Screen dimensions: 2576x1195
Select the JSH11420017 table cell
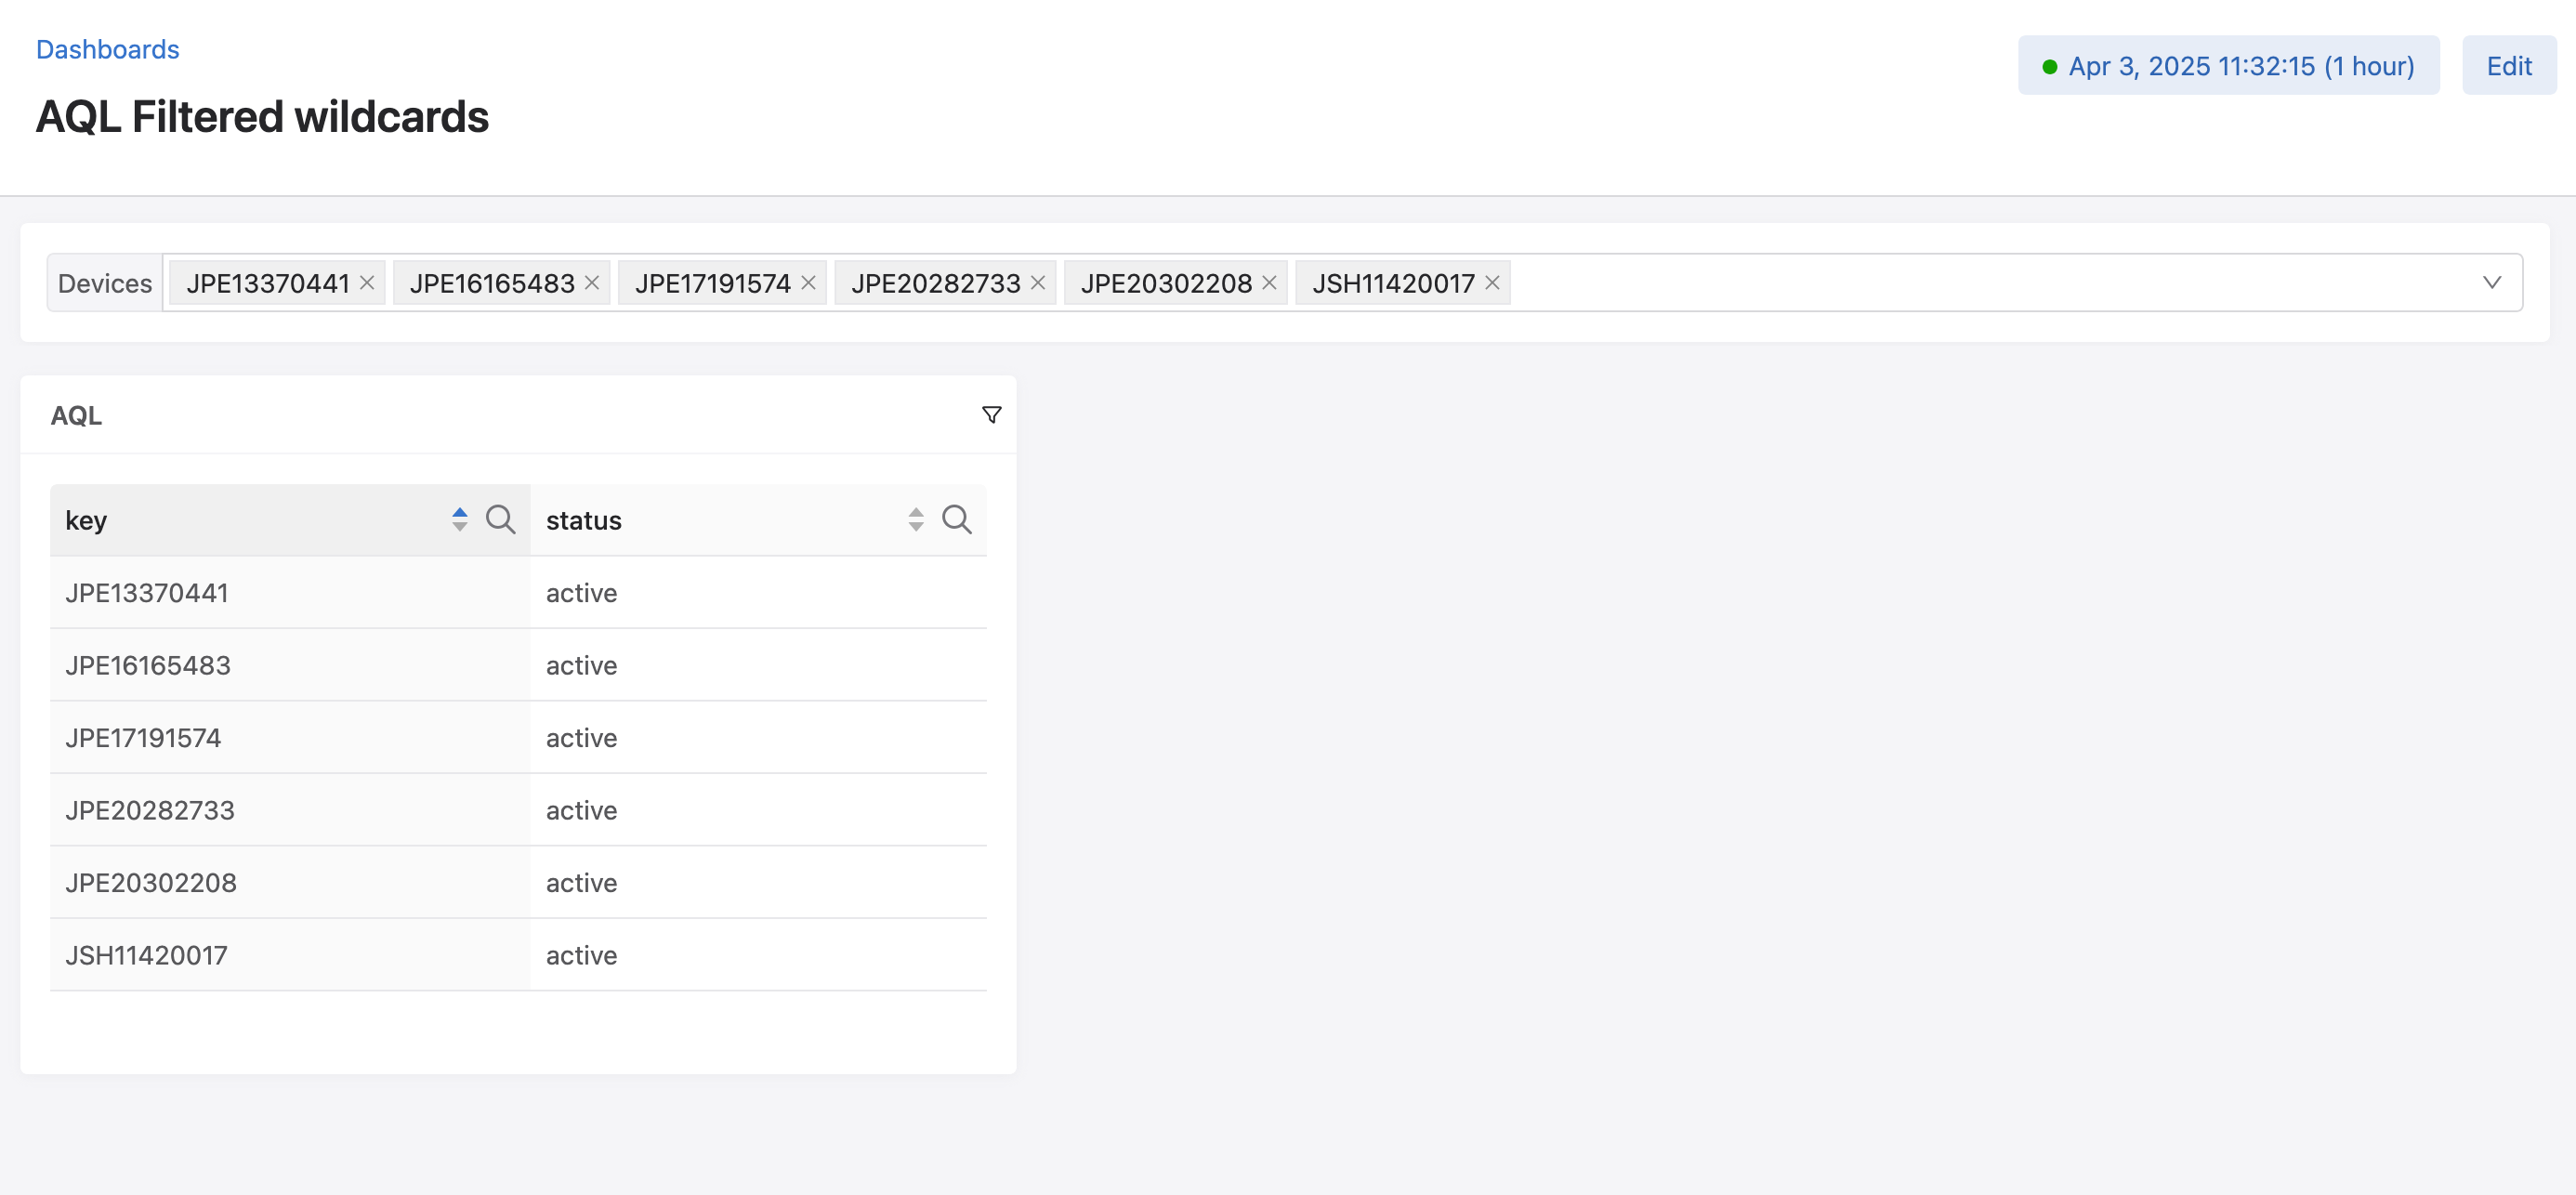(290, 955)
